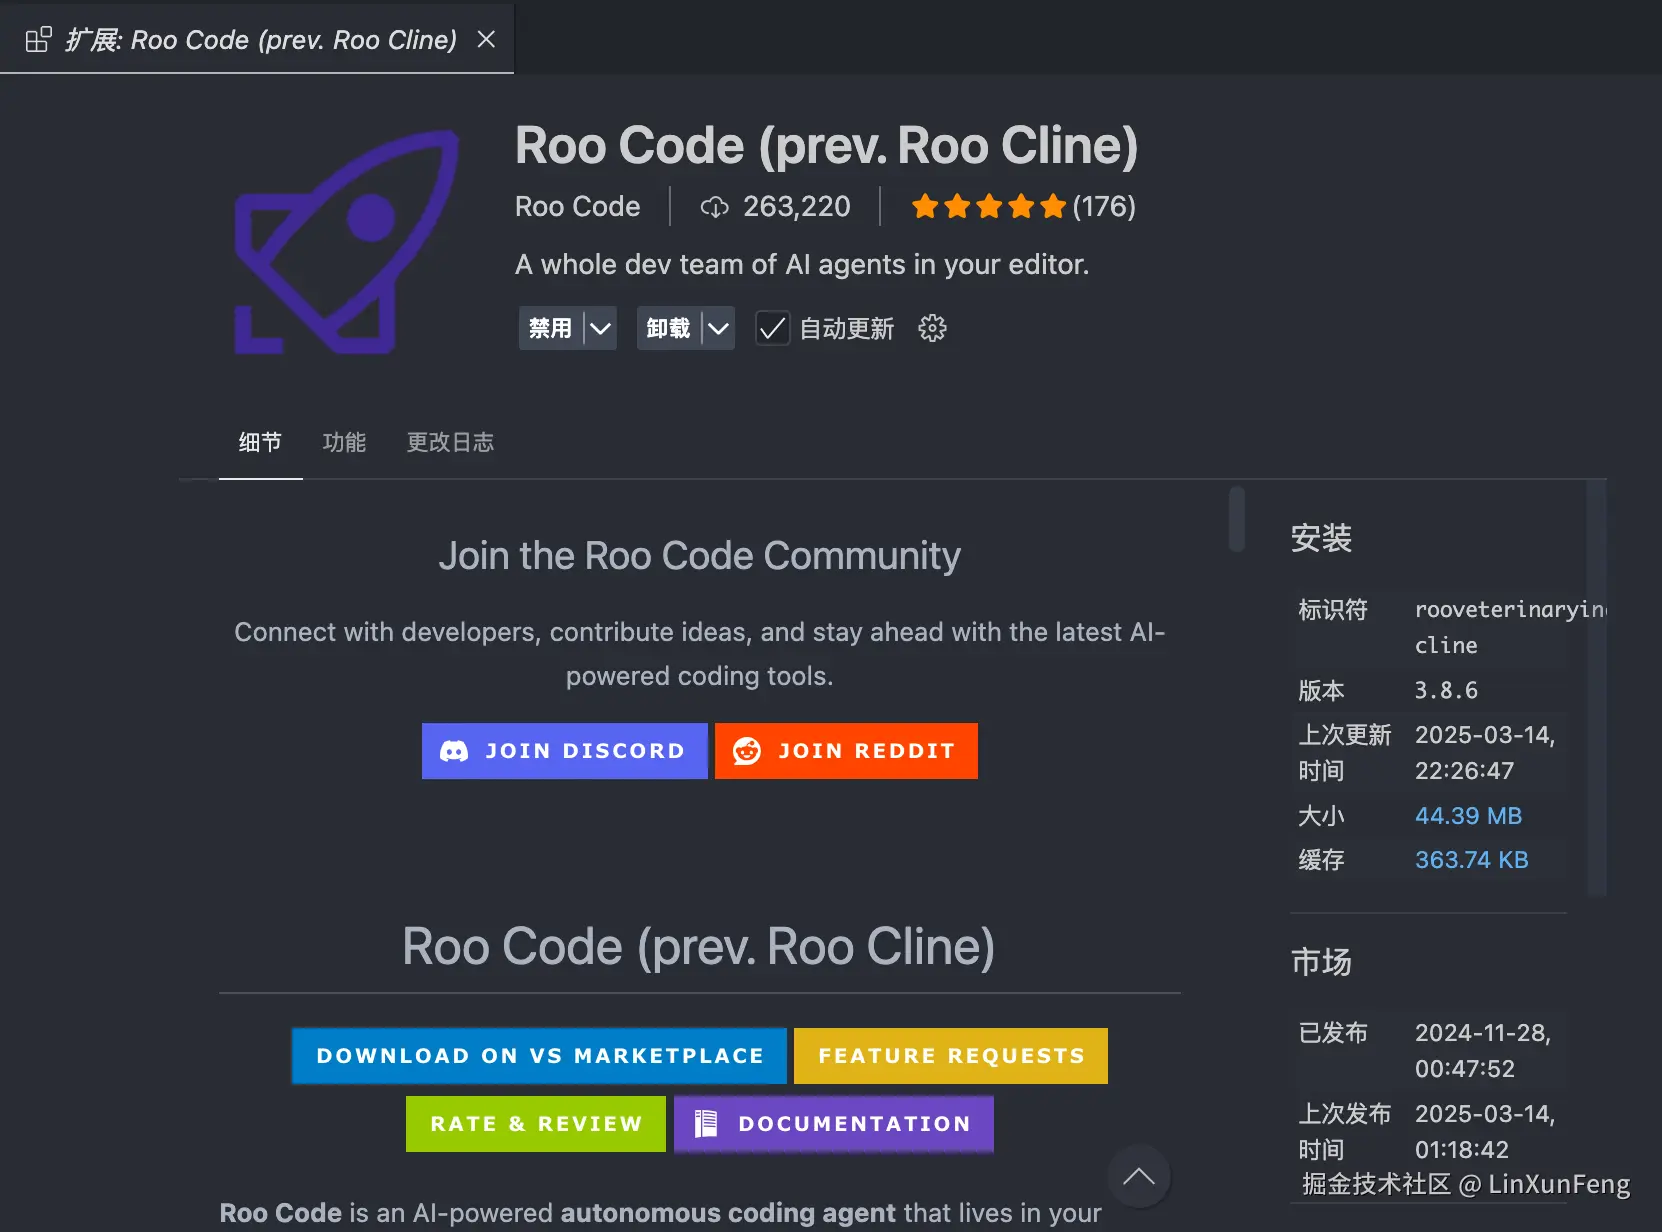This screenshot has height=1232, width=1662.
Task: Click the Join Reddit button
Action: (846, 751)
